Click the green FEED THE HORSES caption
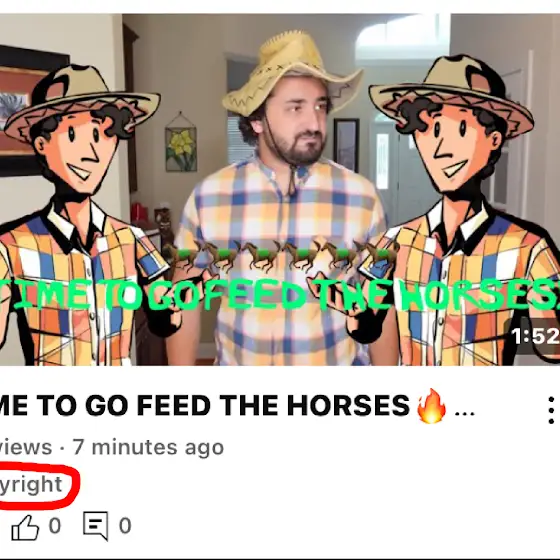This screenshot has width=560, height=560. pyautogui.click(x=279, y=294)
